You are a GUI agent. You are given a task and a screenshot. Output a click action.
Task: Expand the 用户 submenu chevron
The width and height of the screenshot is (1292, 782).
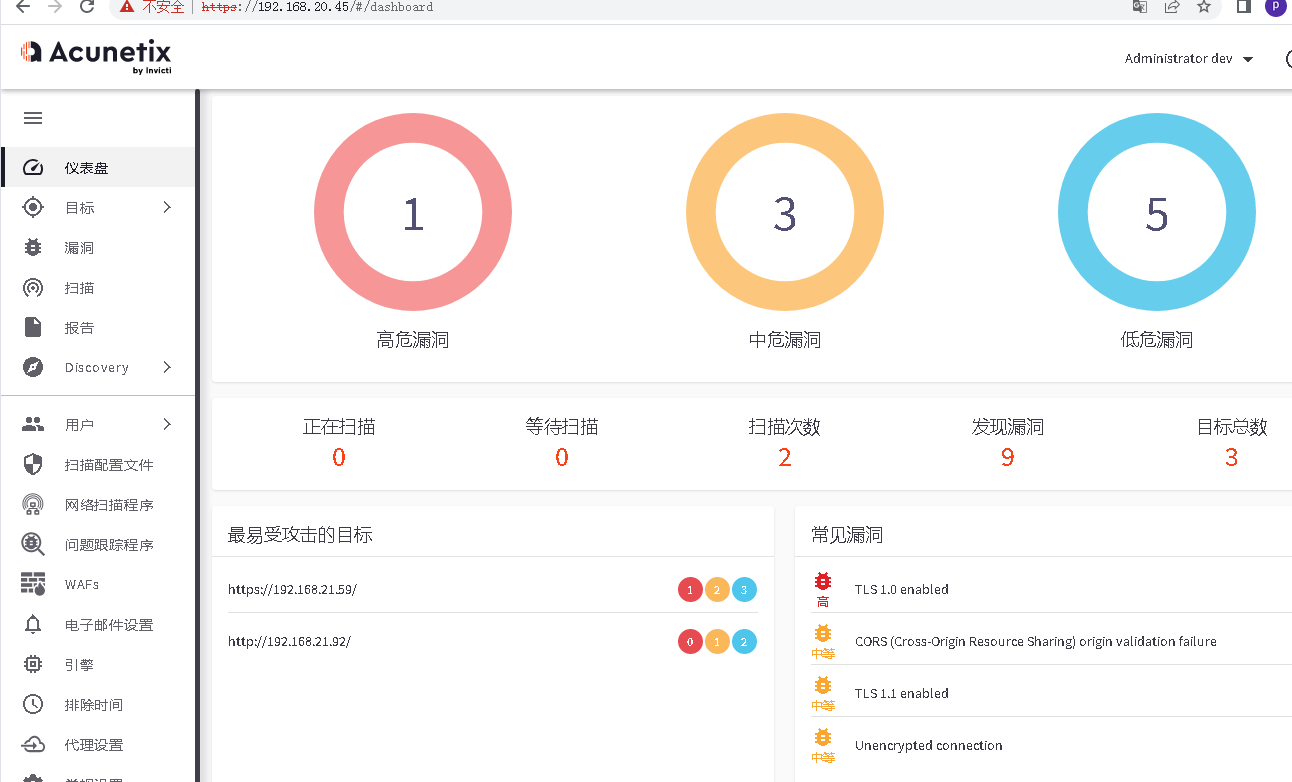[167, 424]
